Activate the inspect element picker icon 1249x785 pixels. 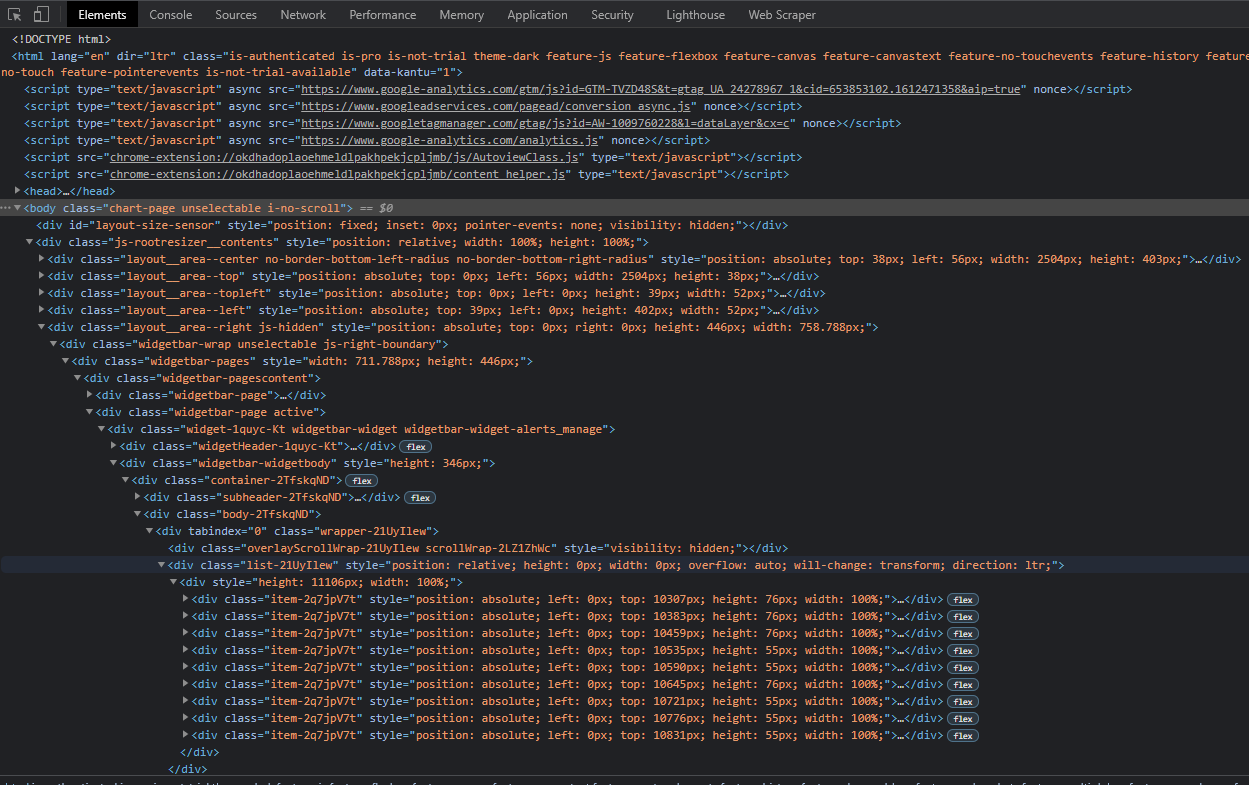[x=15, y=15]
